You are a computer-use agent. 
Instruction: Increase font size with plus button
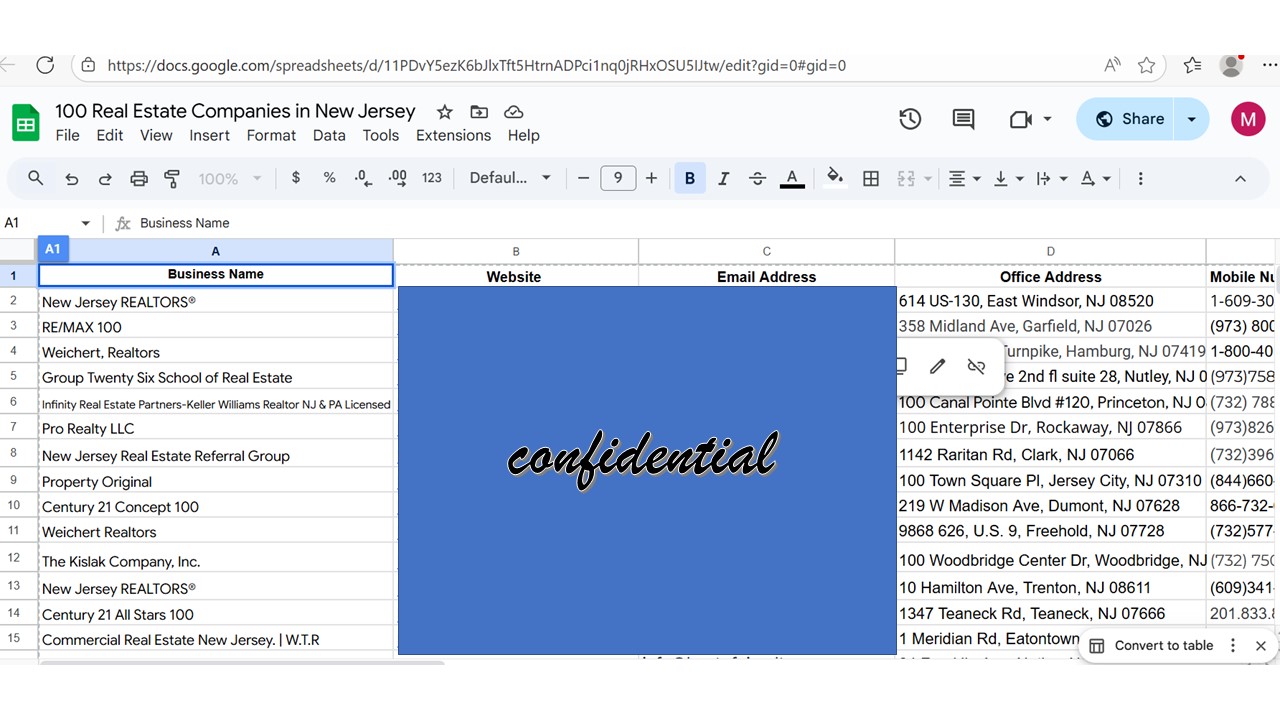click(652, 178)
